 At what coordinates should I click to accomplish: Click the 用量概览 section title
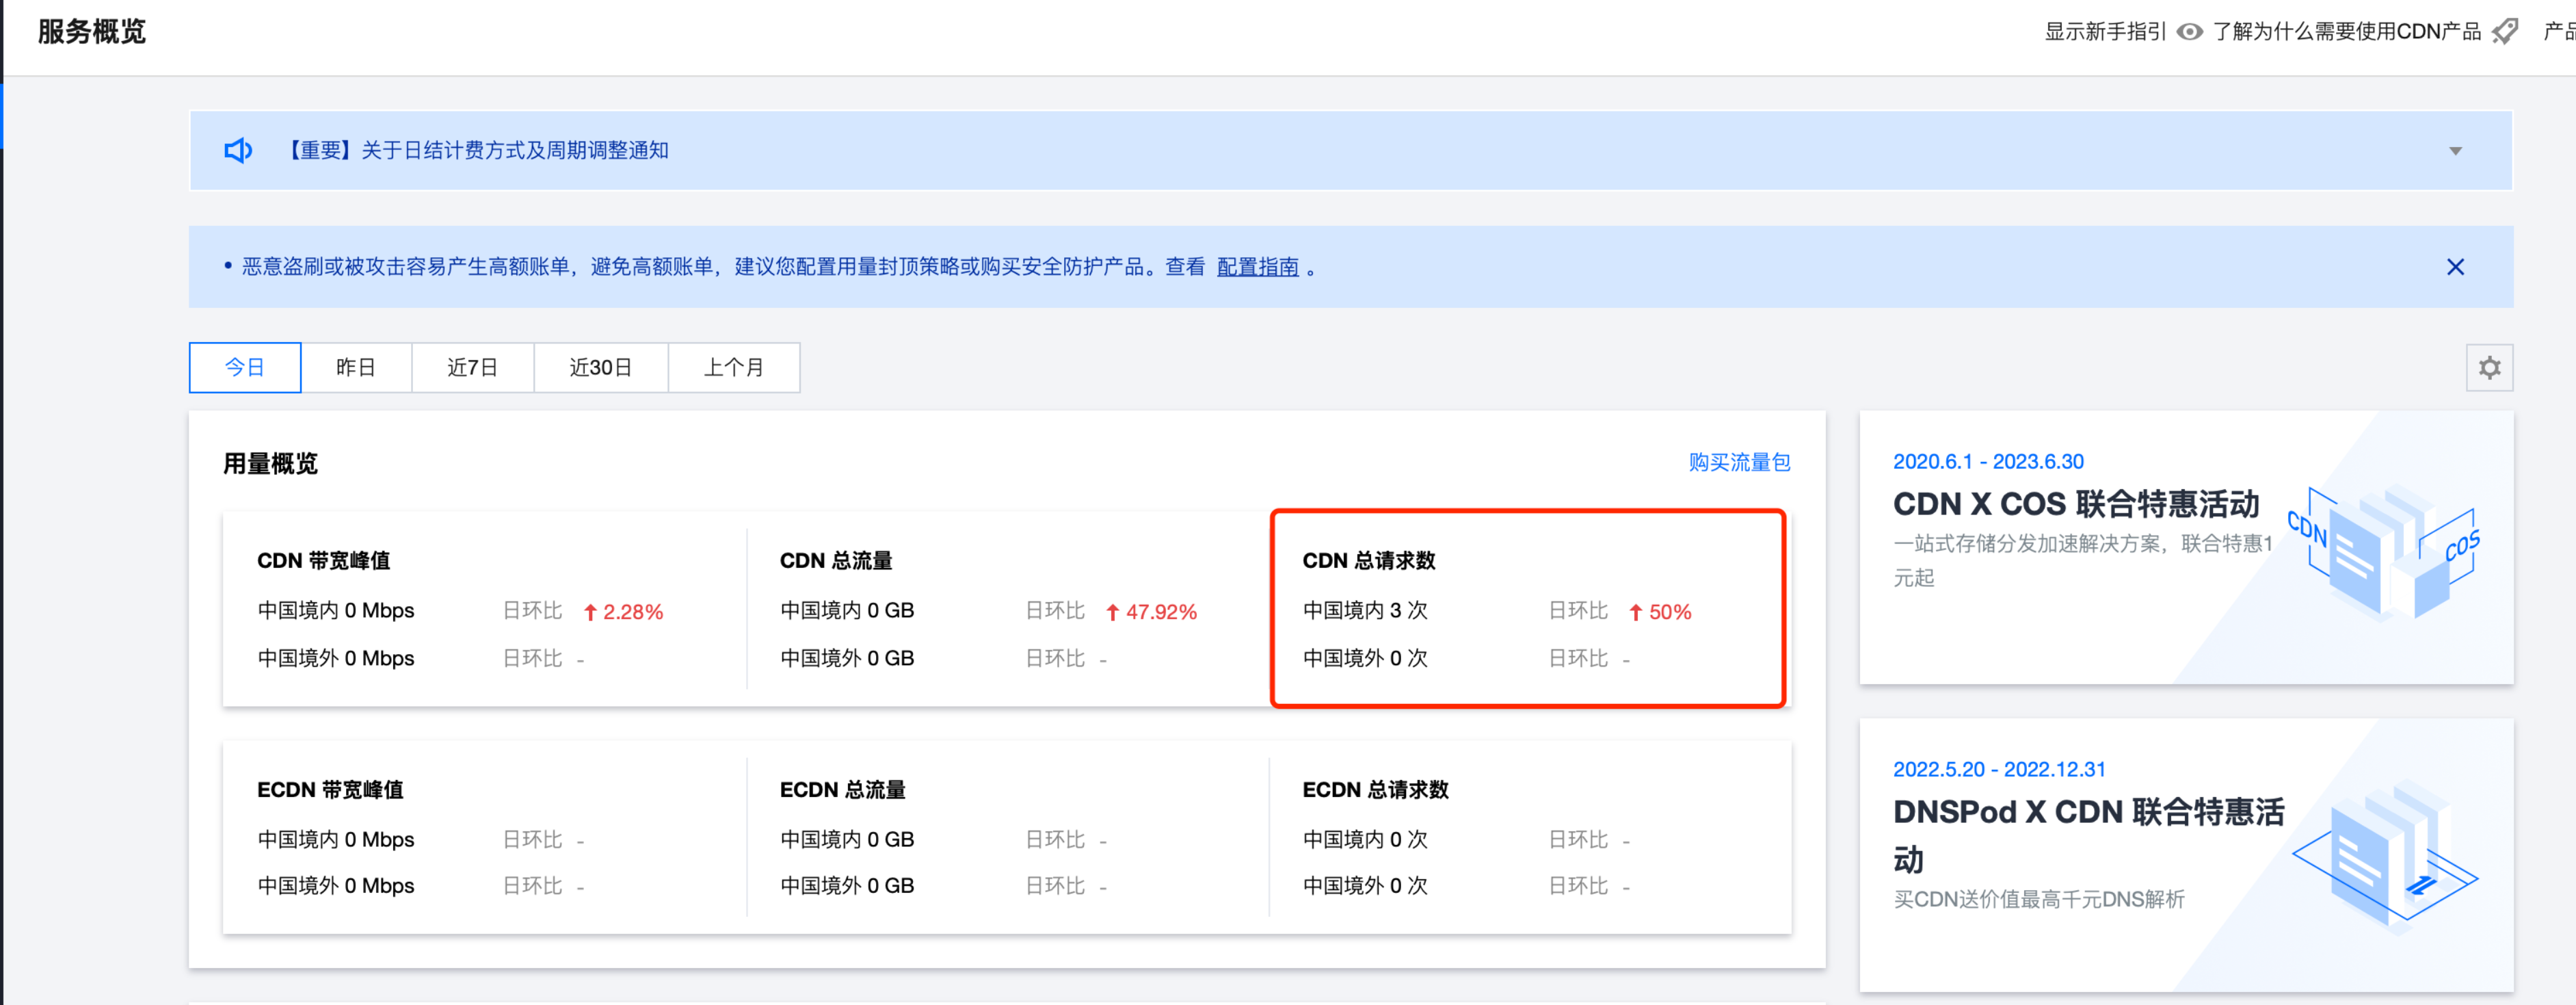tap(270, 464)
